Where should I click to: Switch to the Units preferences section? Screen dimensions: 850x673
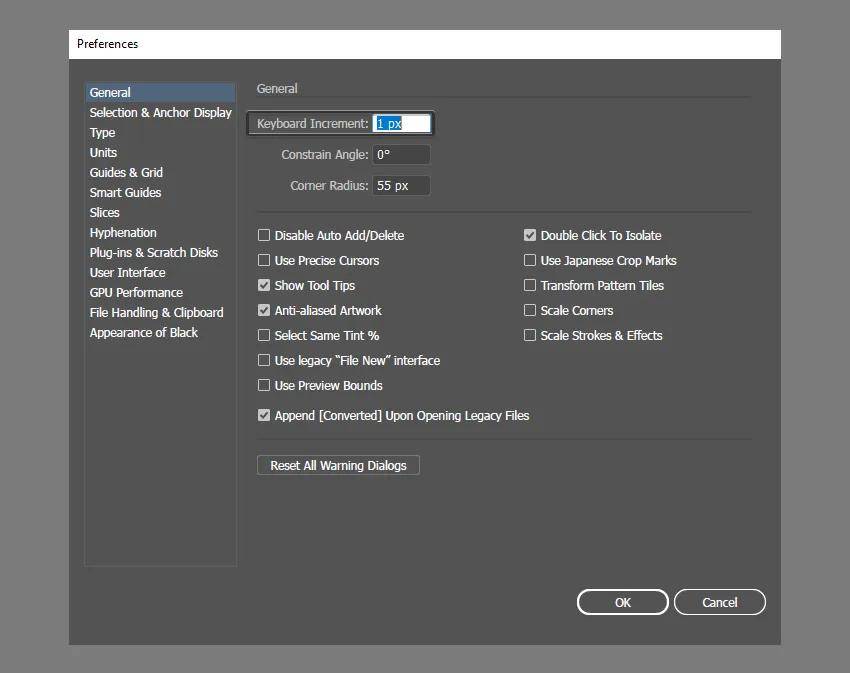pyautogui.click(x=103, y=153)
